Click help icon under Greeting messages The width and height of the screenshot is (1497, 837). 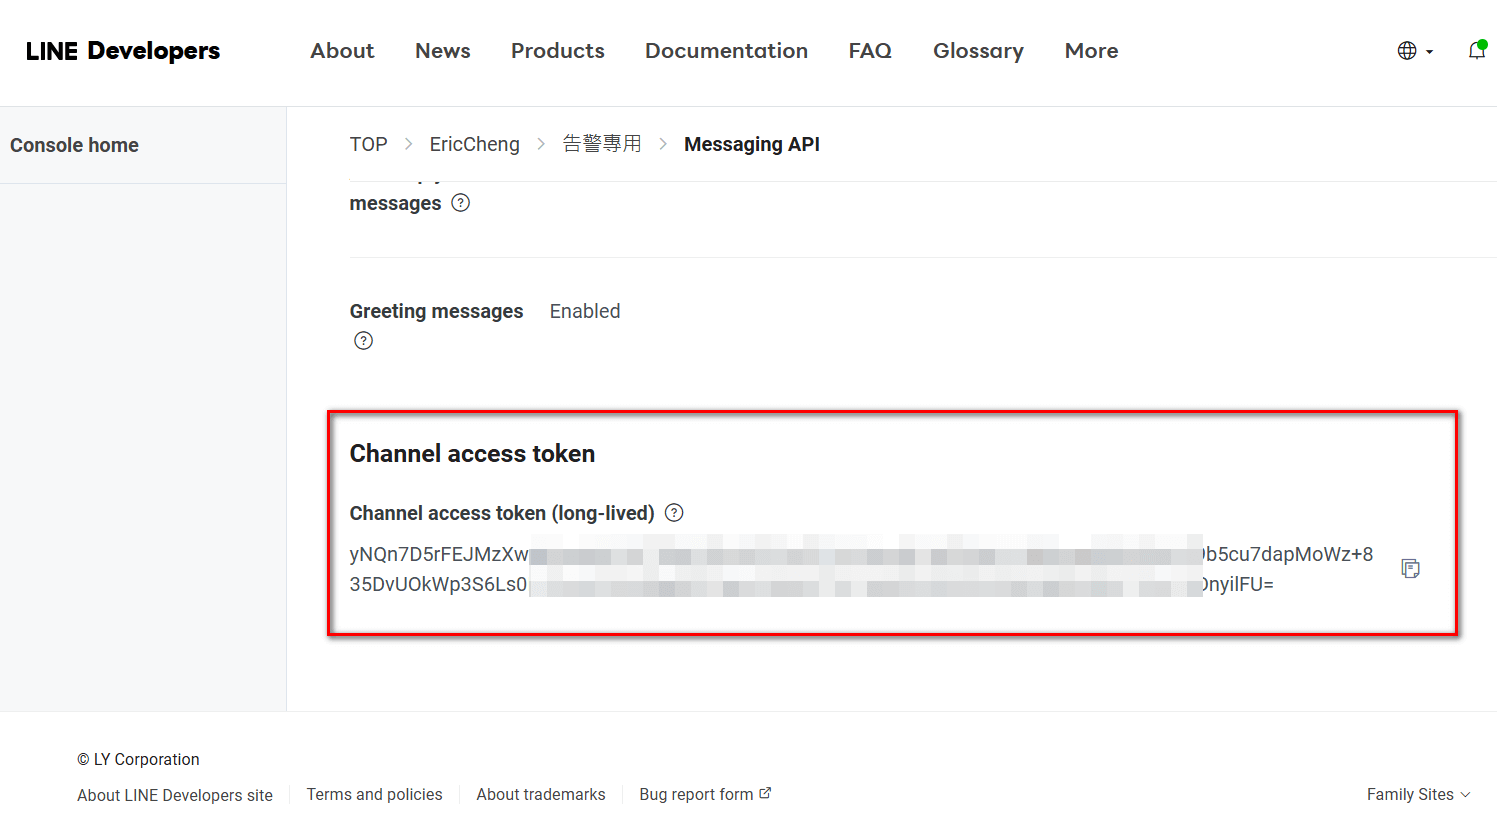(363, 341)
